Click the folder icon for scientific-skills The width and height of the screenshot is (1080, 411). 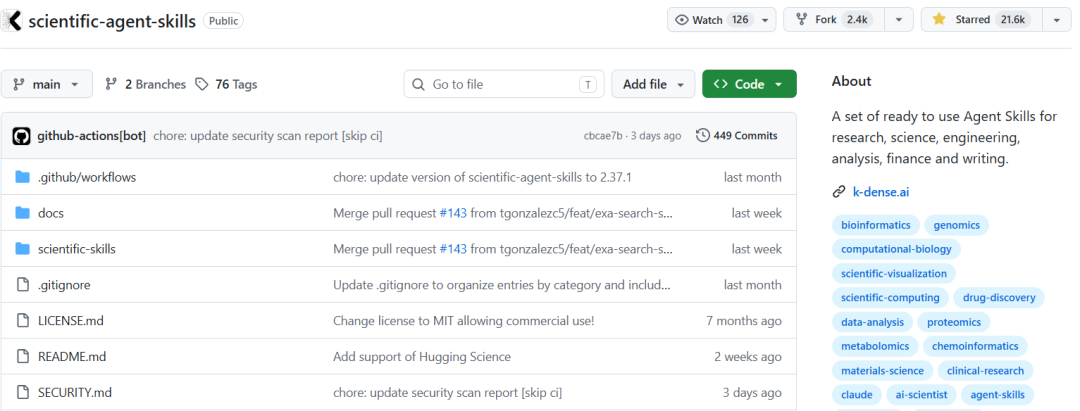[23, 249]
